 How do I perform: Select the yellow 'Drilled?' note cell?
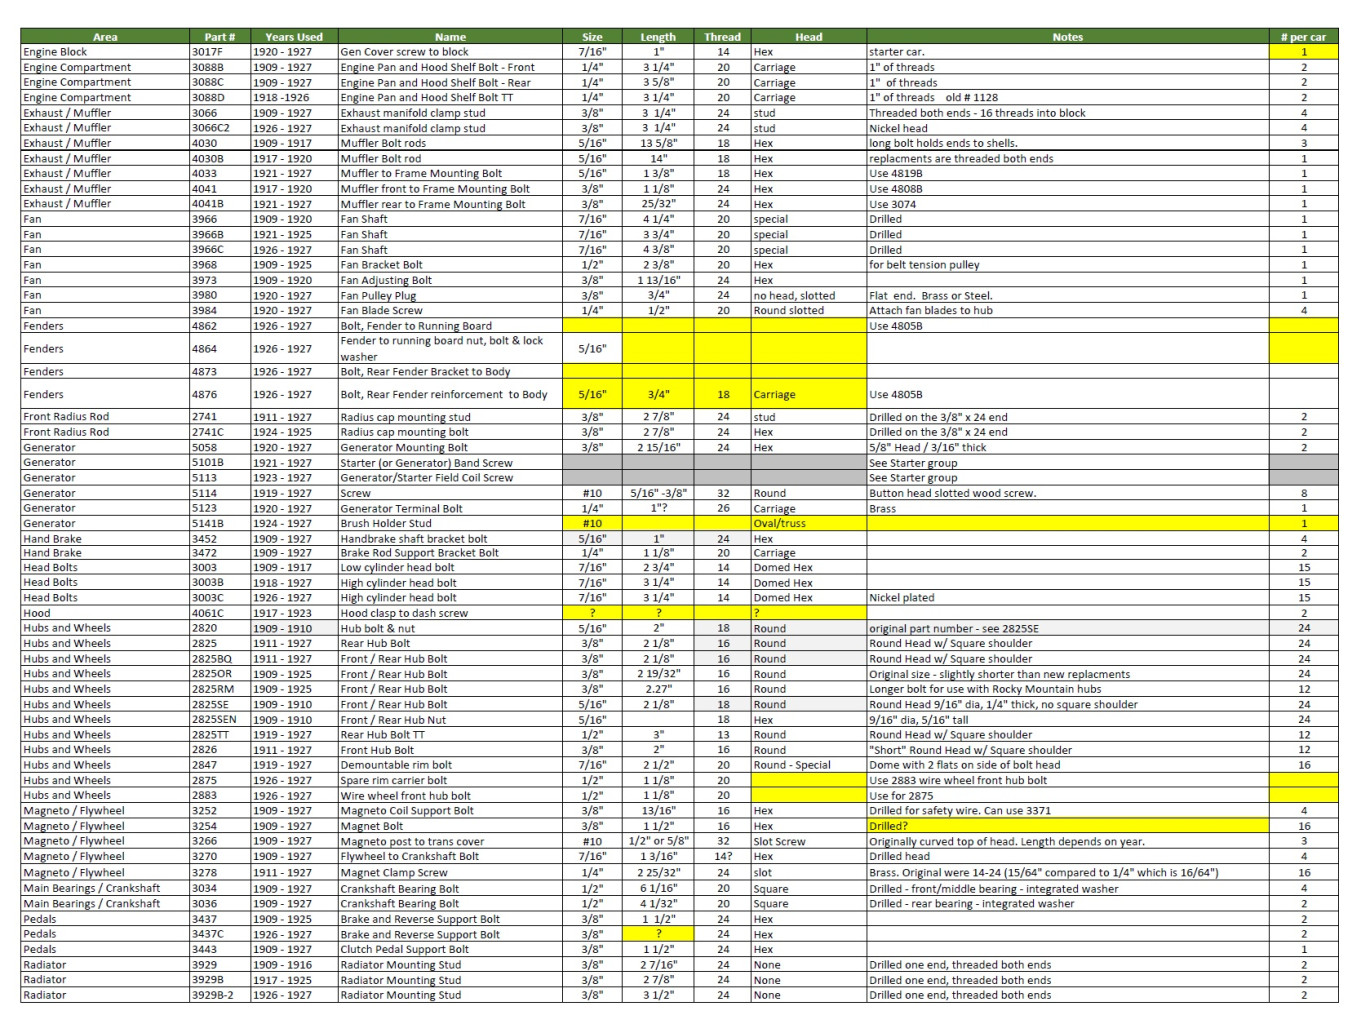[x=1068, y=826]
